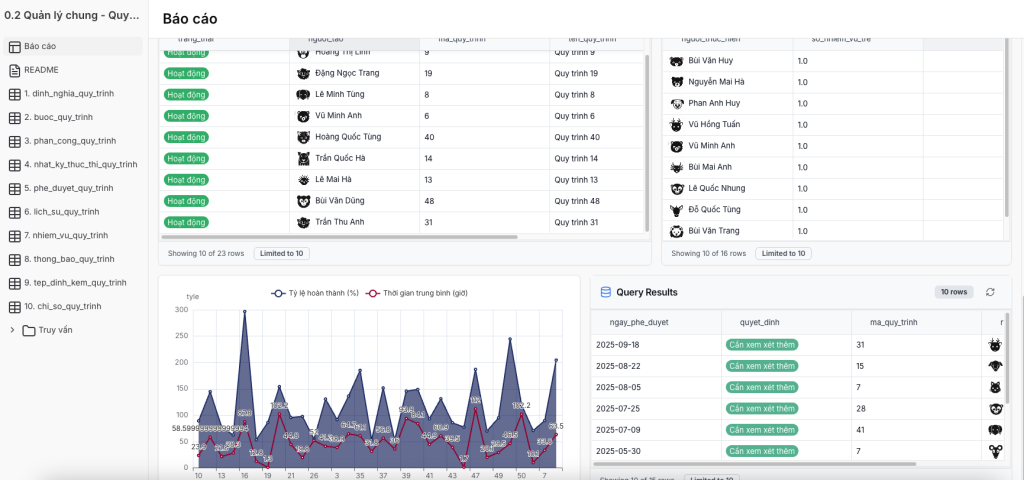Viewport: 1024px width, 480px height.
Task: Click the Quy trình 48 cell
Action: [577, 201]
